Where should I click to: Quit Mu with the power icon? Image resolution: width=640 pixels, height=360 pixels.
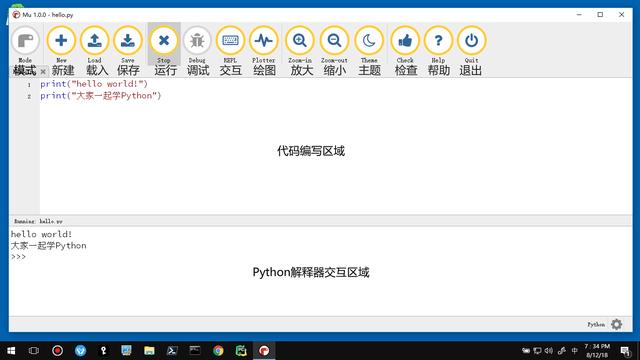[471, 41]
